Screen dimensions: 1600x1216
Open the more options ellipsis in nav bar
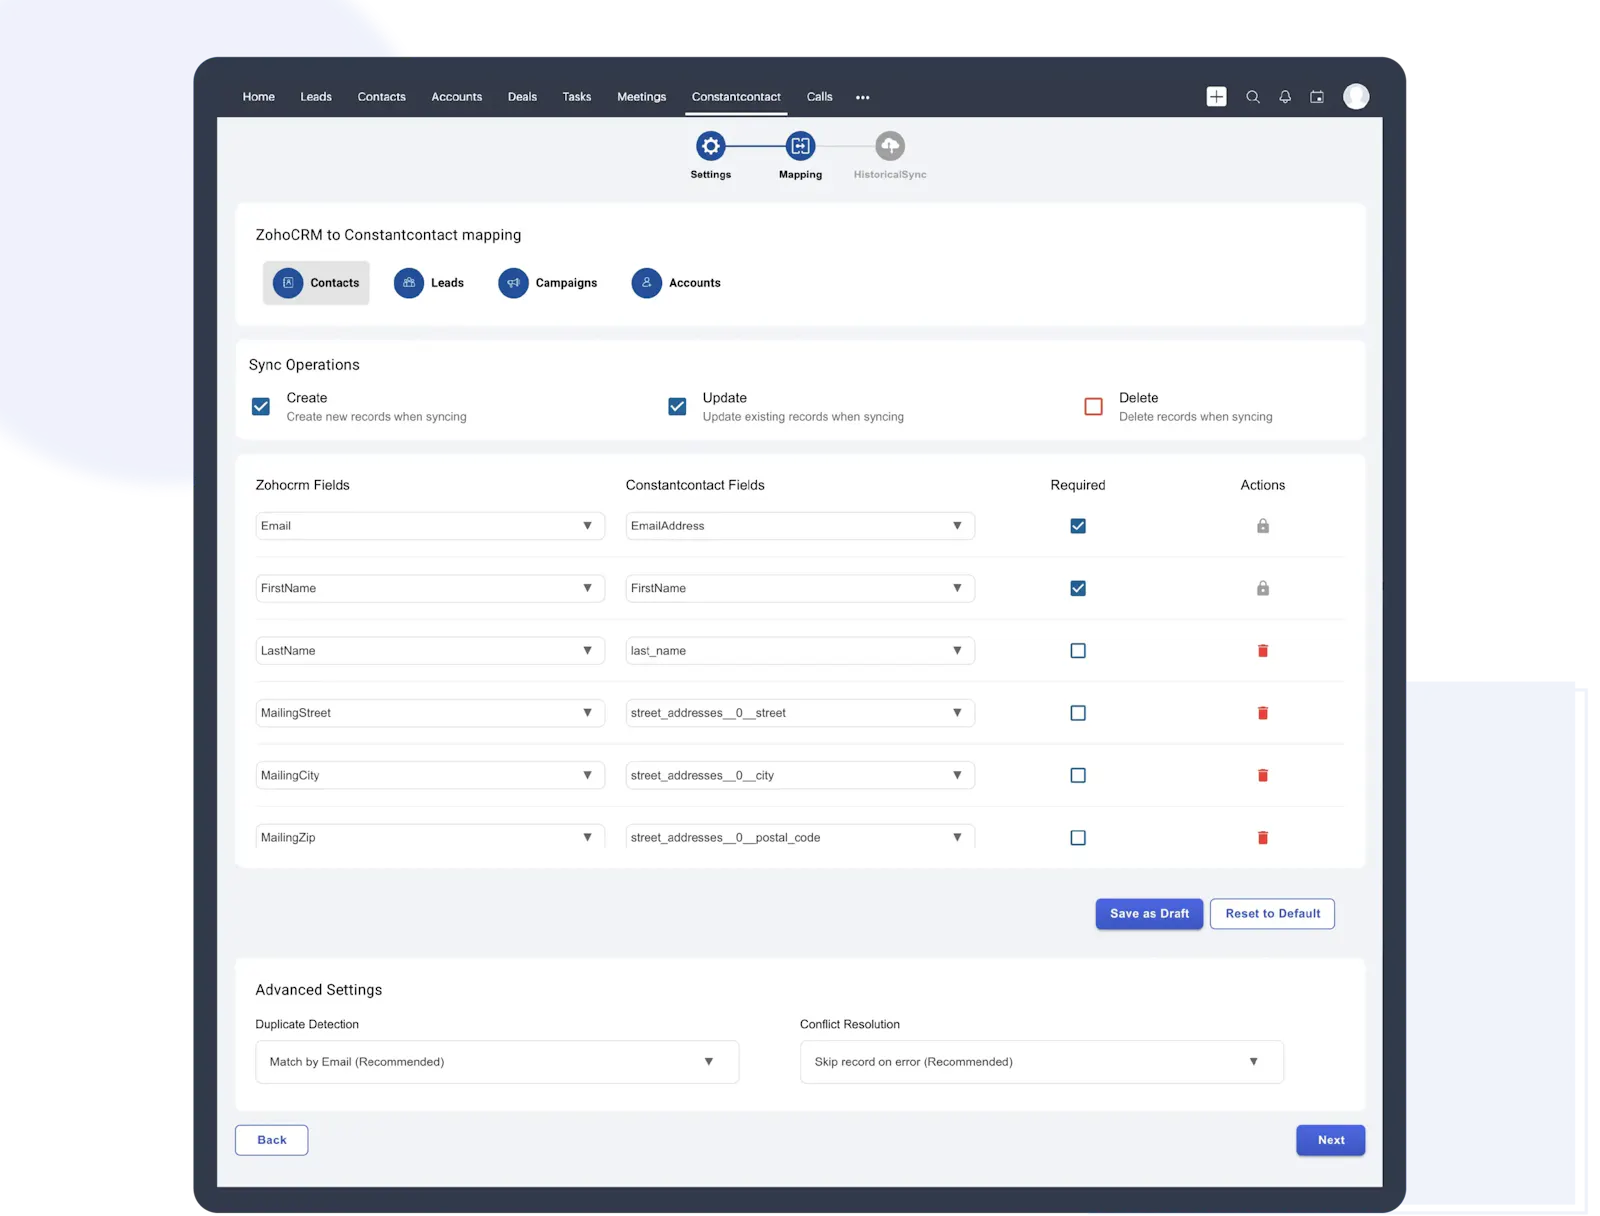coord(863,97)
